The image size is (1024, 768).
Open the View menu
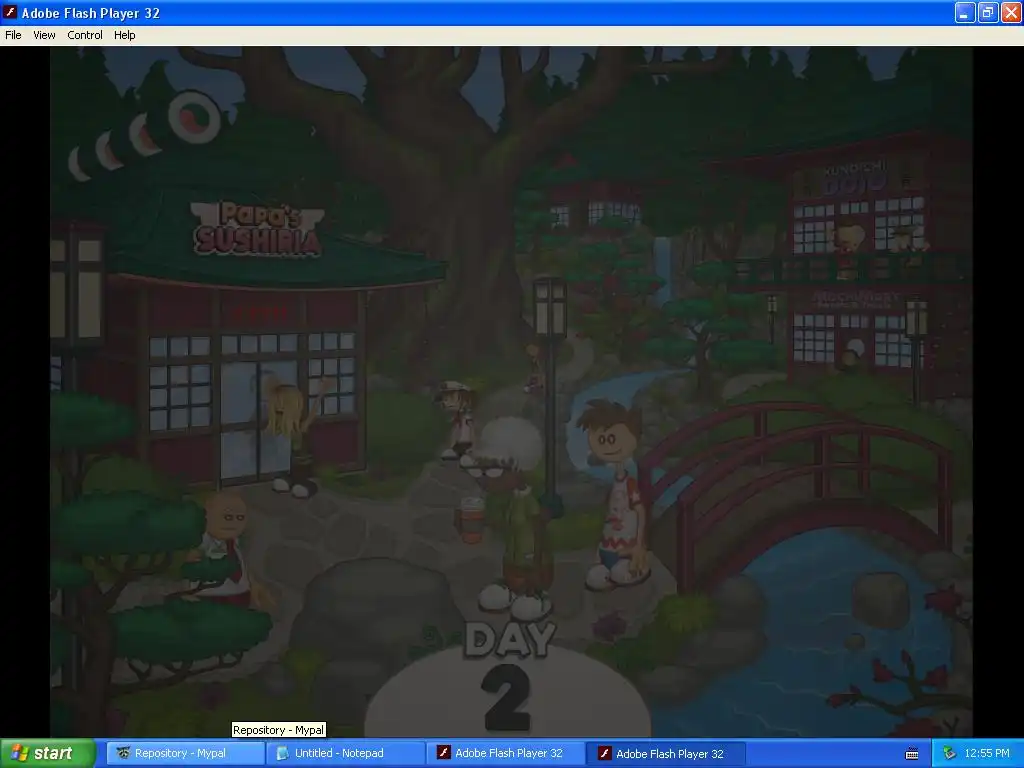pyautogui.click(x=44, y=35)
